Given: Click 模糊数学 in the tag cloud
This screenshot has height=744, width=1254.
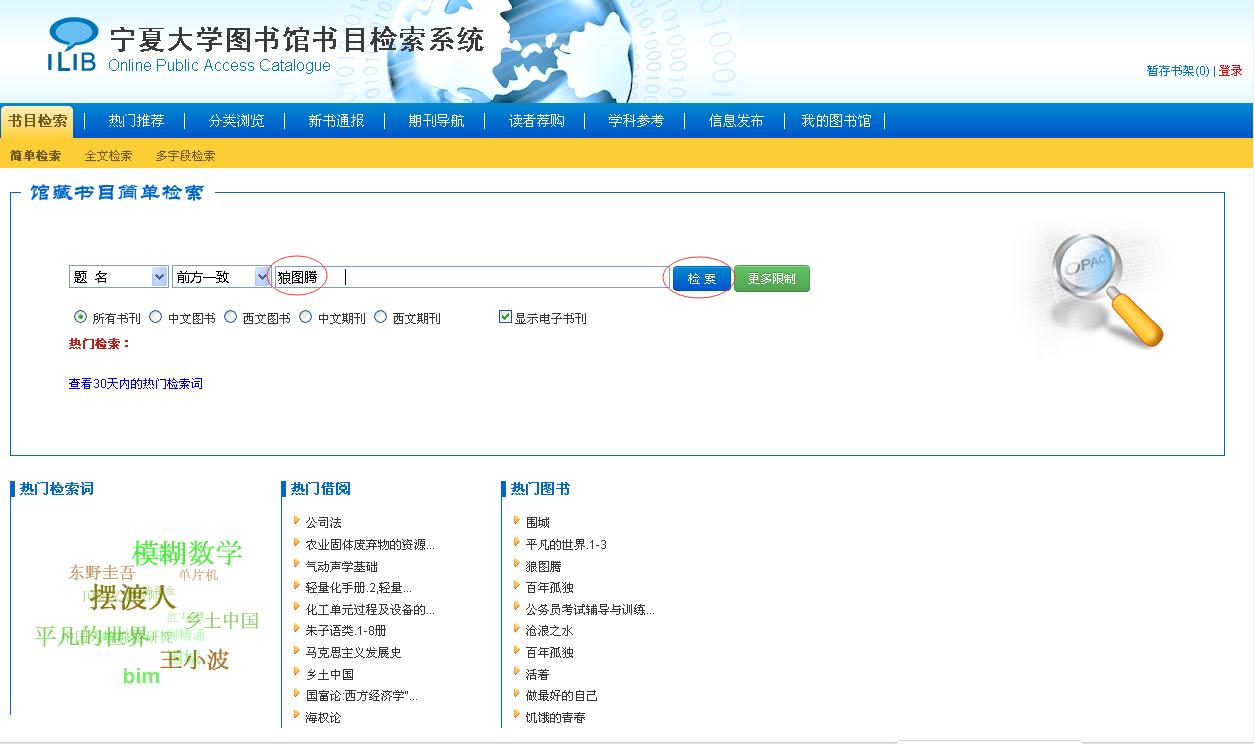Looking at the screenshot, I should pos(187,552).
